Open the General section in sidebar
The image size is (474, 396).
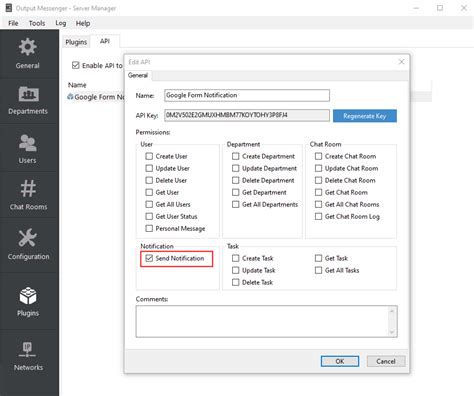(28, 53)
